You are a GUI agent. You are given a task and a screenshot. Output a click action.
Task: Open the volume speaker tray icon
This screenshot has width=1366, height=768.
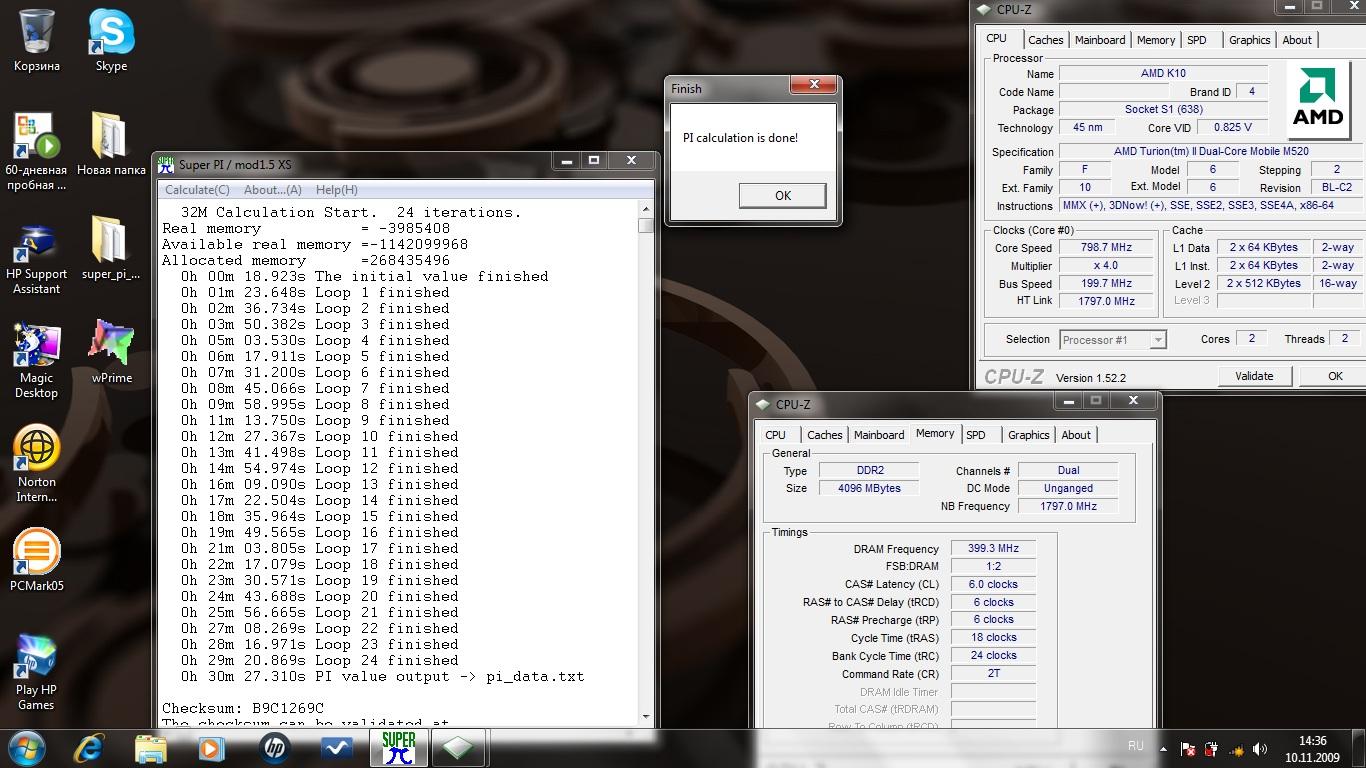[x=1260, y=749]
